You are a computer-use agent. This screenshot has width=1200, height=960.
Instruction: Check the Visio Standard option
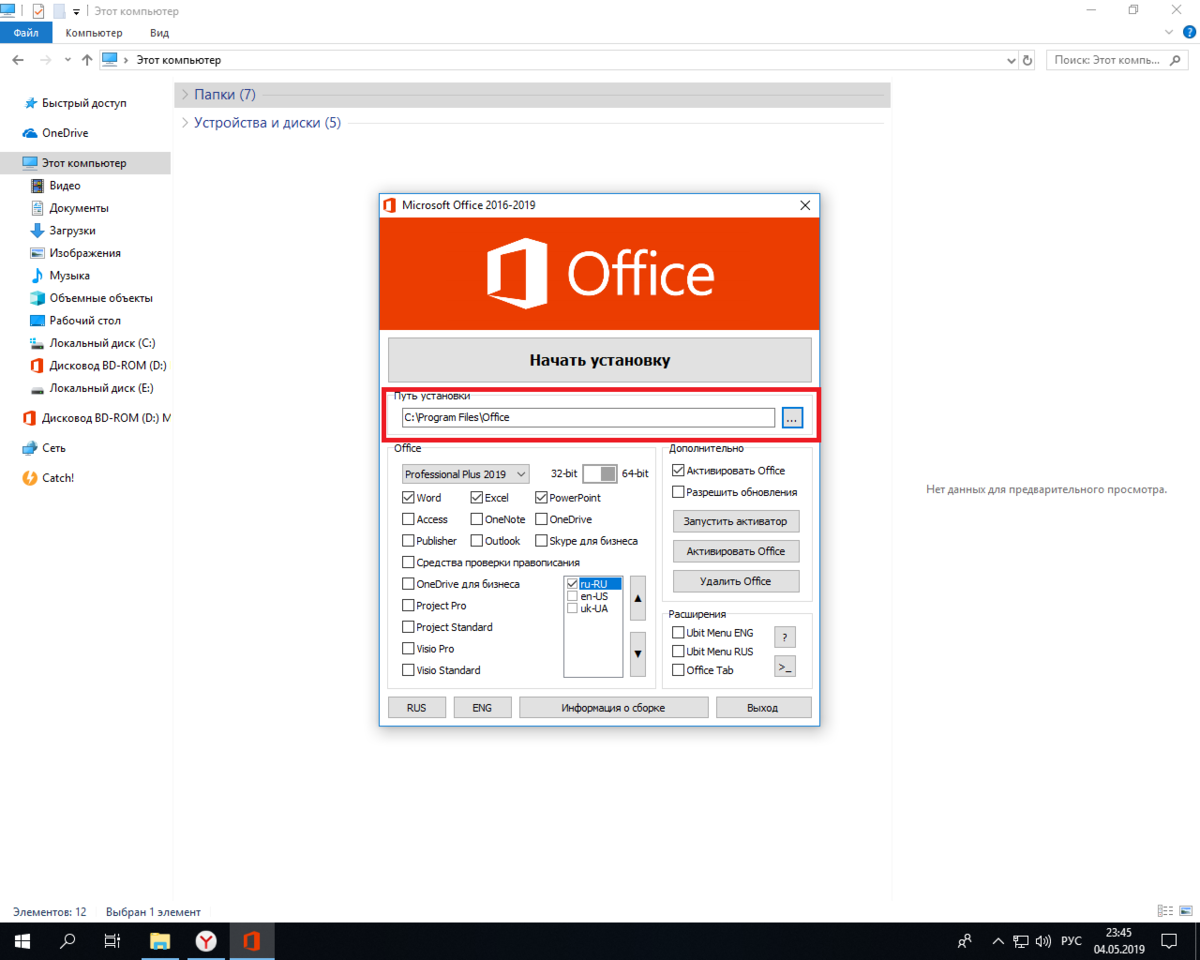pyautogui.click(x=408, y=670)
